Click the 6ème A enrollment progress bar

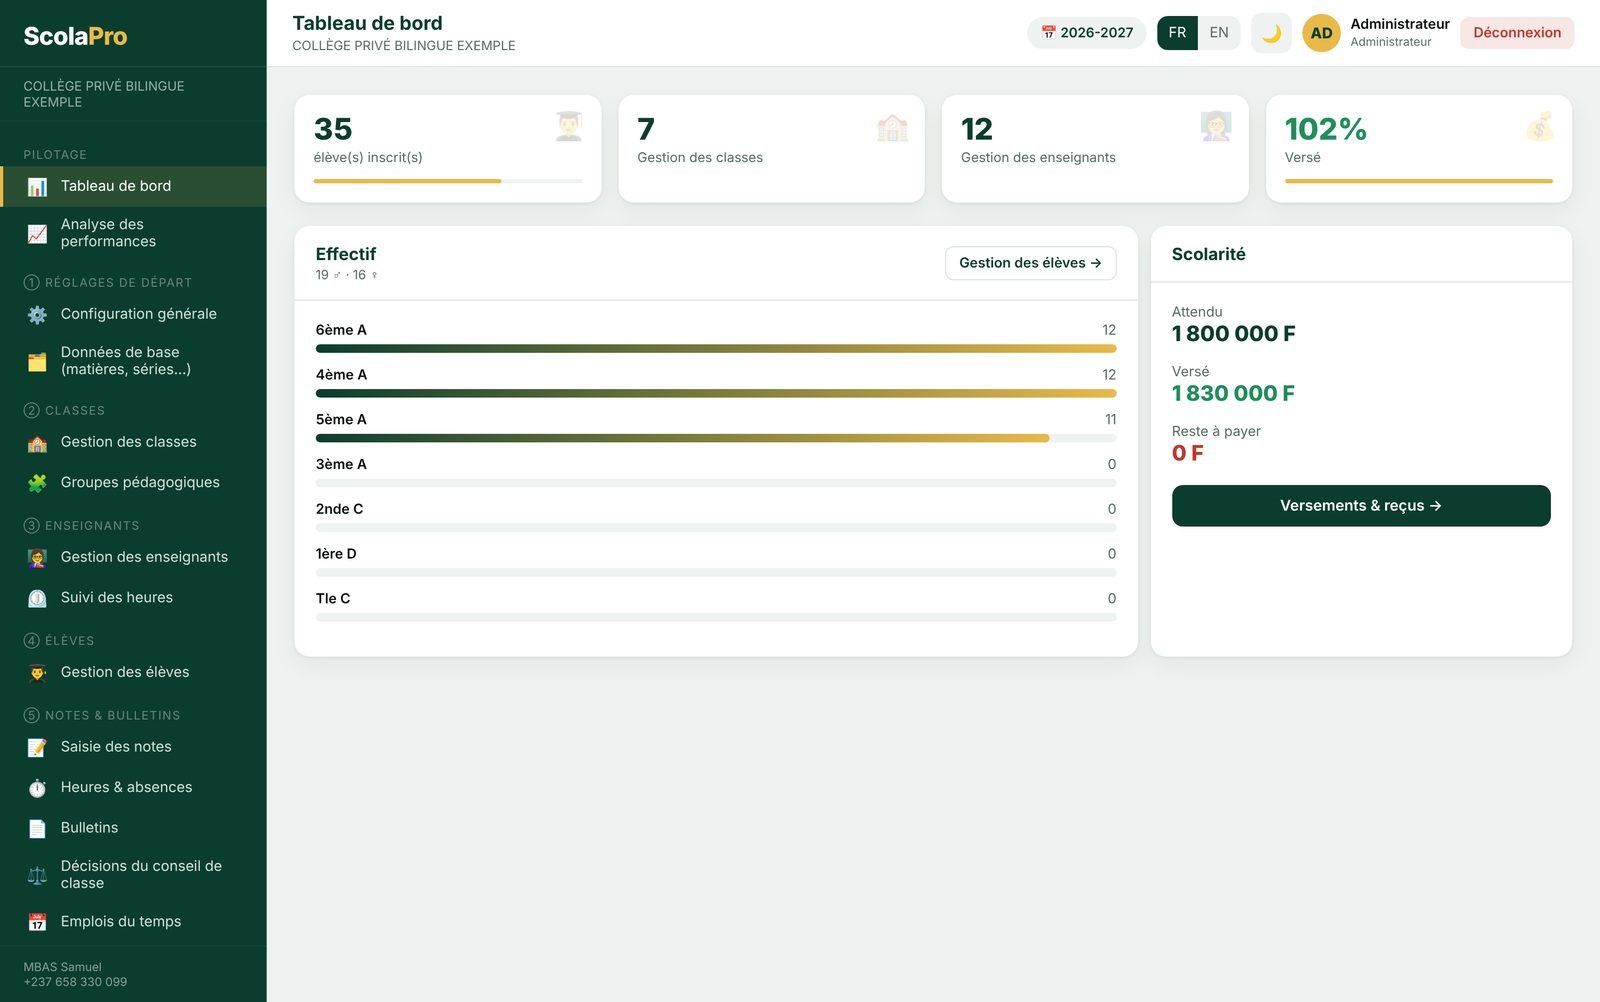pyautogui.click(x=716, y=349)
